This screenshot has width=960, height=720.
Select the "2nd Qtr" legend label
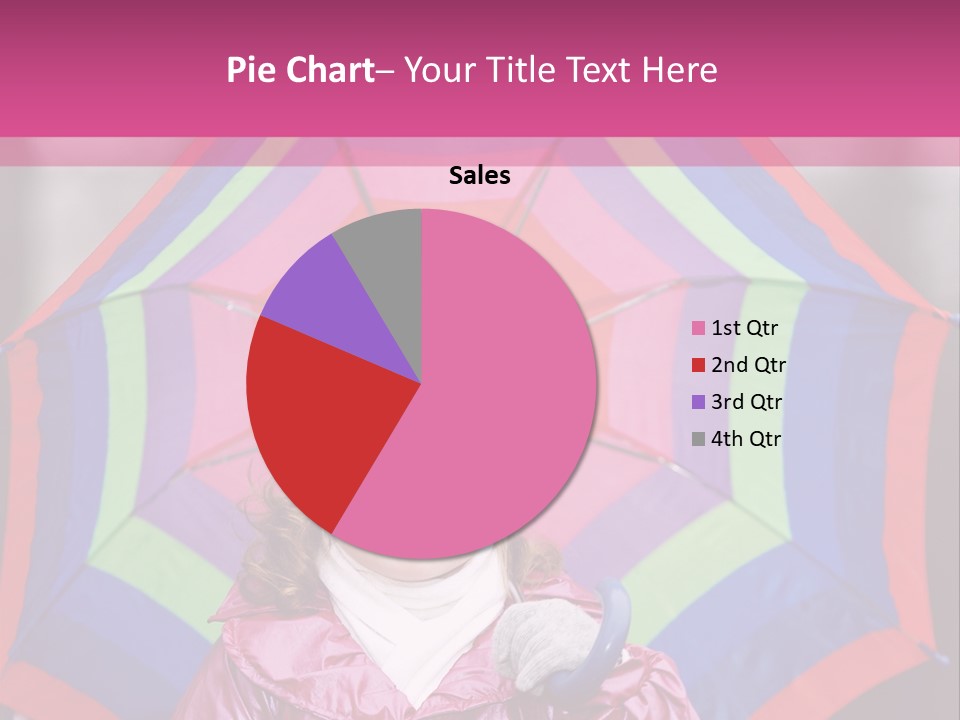(749, 365)
